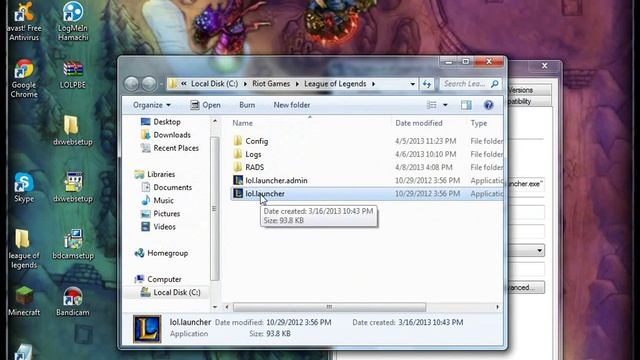Select lol.launcher.admin application icon
Screen dimensions: 640x360
238,180
